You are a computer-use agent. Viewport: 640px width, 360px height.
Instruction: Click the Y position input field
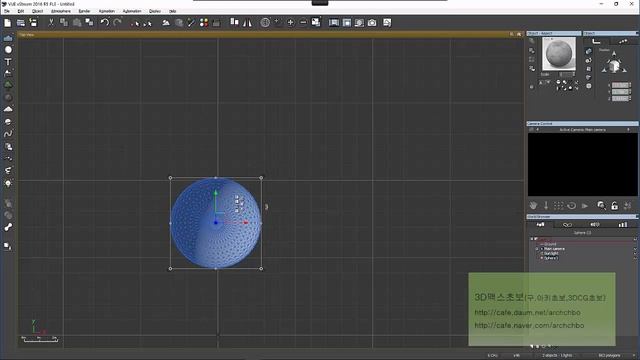click(x=620, y=92)
